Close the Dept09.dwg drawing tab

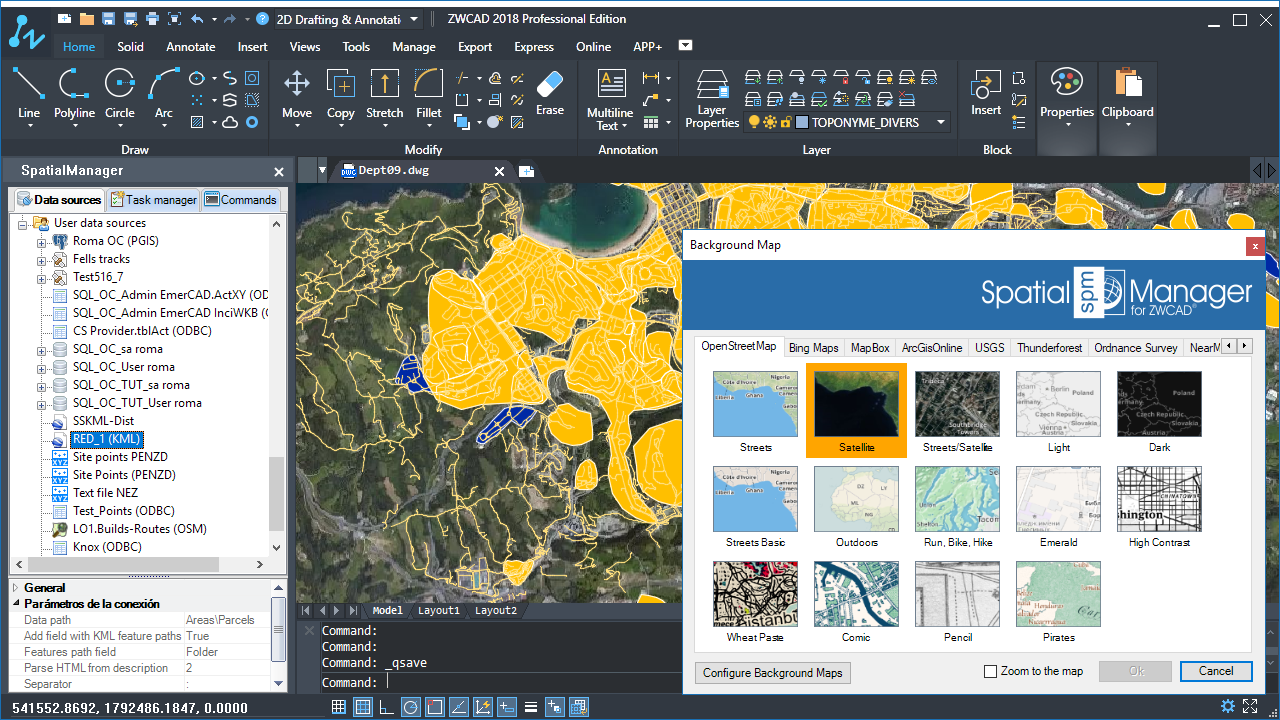pyautogui.click(x=500, y=171)
